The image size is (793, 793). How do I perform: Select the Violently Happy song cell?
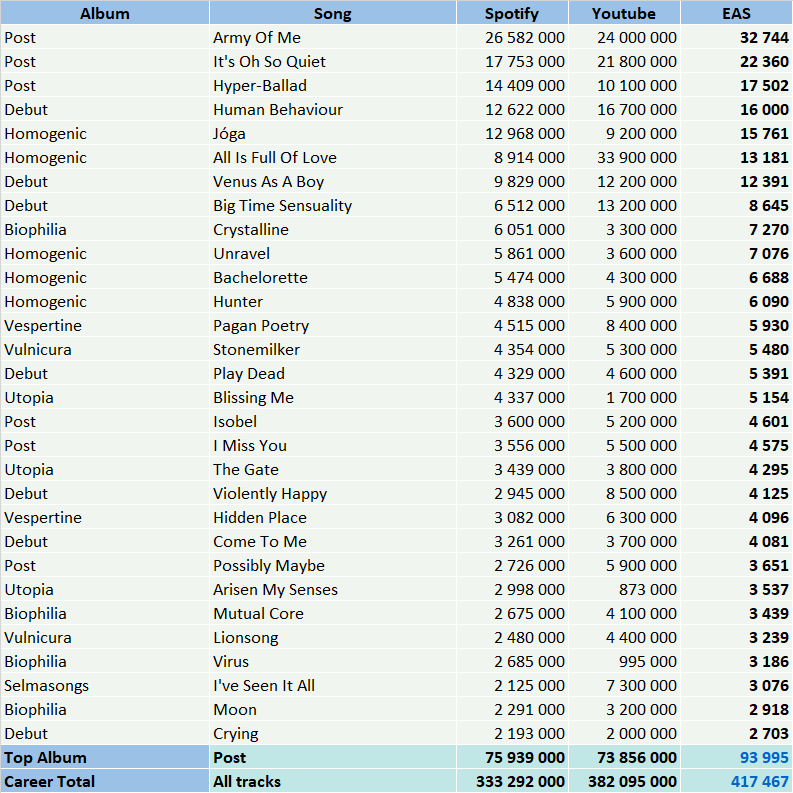pos(333,494)
